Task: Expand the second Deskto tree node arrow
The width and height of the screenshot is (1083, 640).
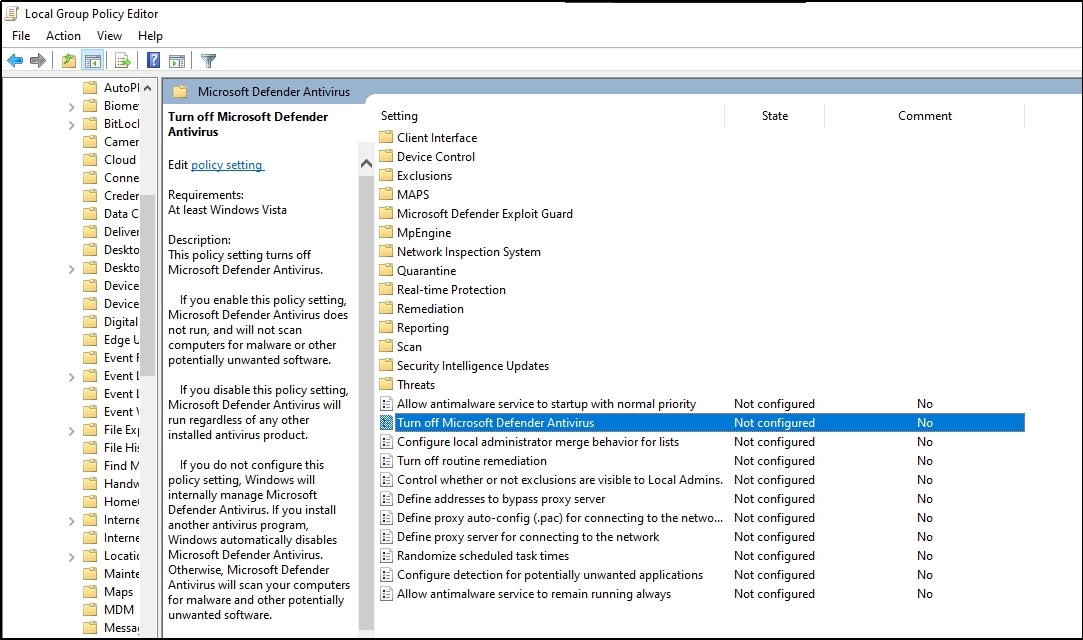Action: [x=72, y=268]
